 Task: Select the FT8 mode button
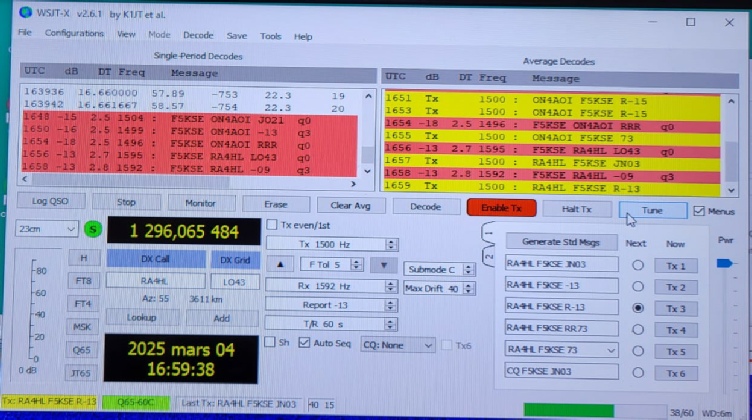click(x=84, y=281)
